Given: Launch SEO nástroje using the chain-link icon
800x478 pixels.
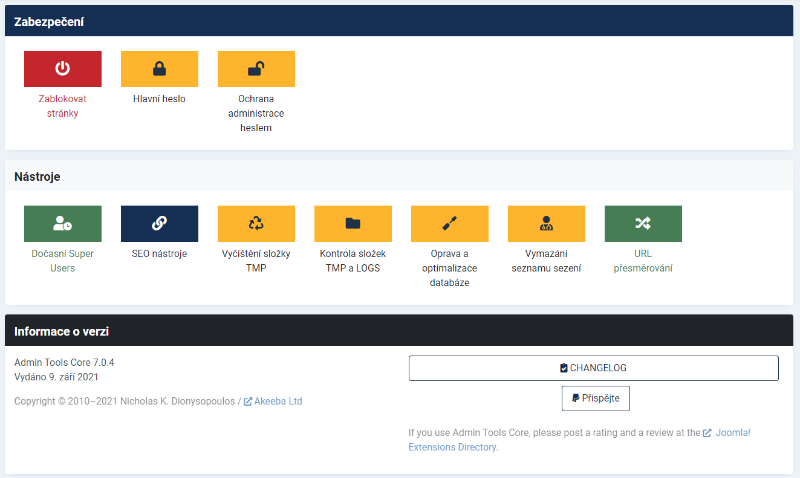Looking at the screenshot, I should 159,224.
